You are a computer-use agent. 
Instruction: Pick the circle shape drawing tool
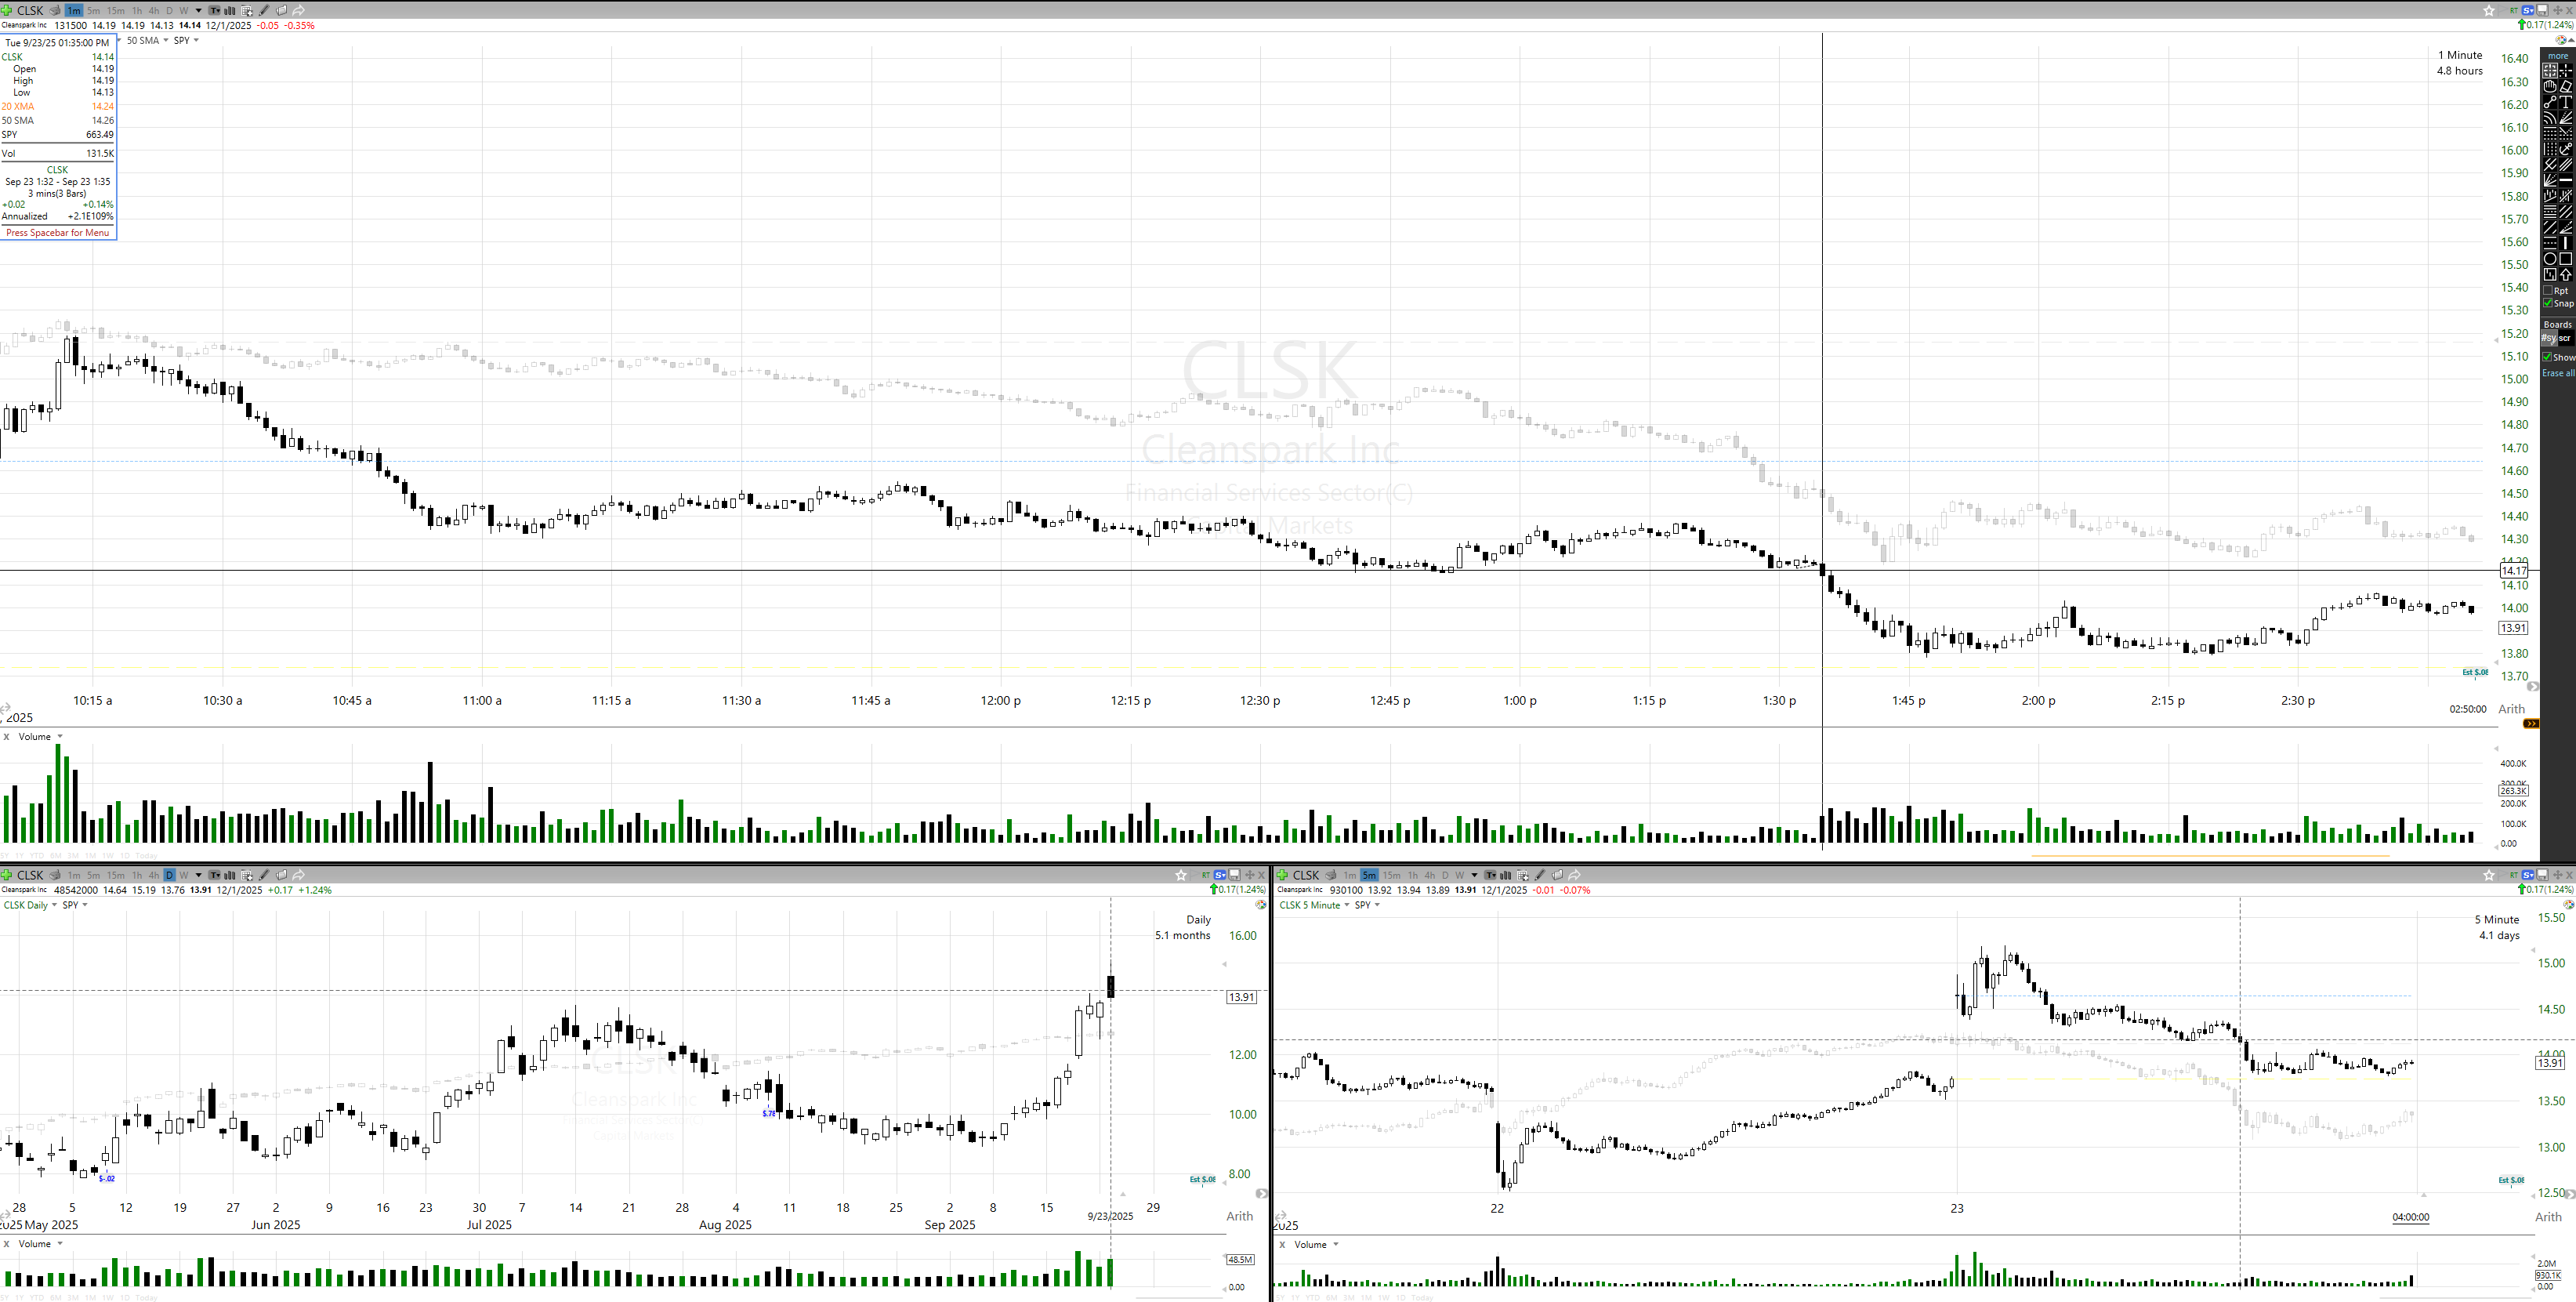coord(2550,259)
